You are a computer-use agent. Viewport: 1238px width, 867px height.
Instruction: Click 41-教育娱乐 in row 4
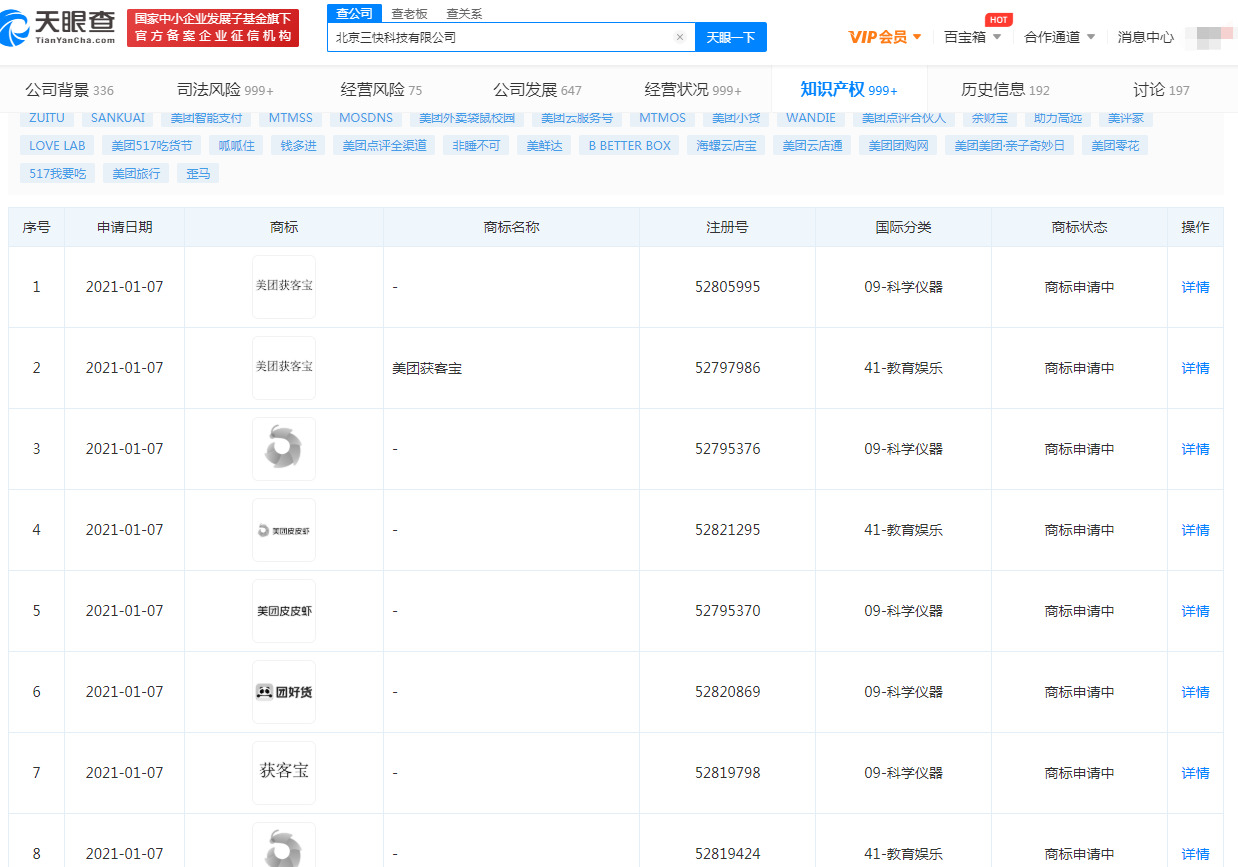click(x=903, y=530)
